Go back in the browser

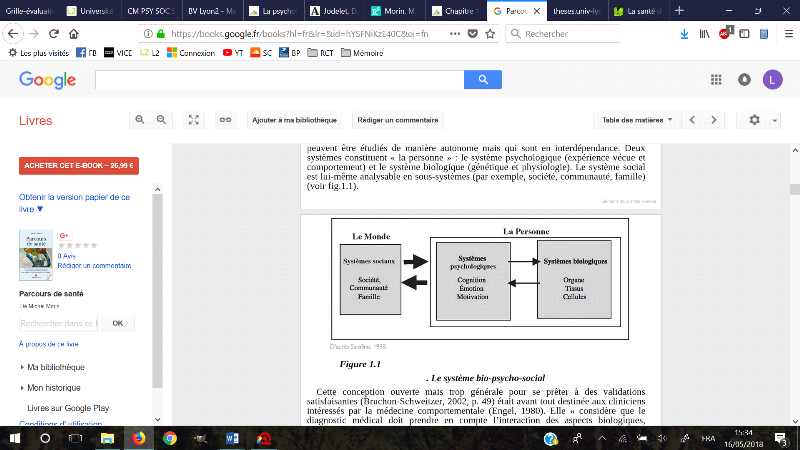tap(13, 34)
